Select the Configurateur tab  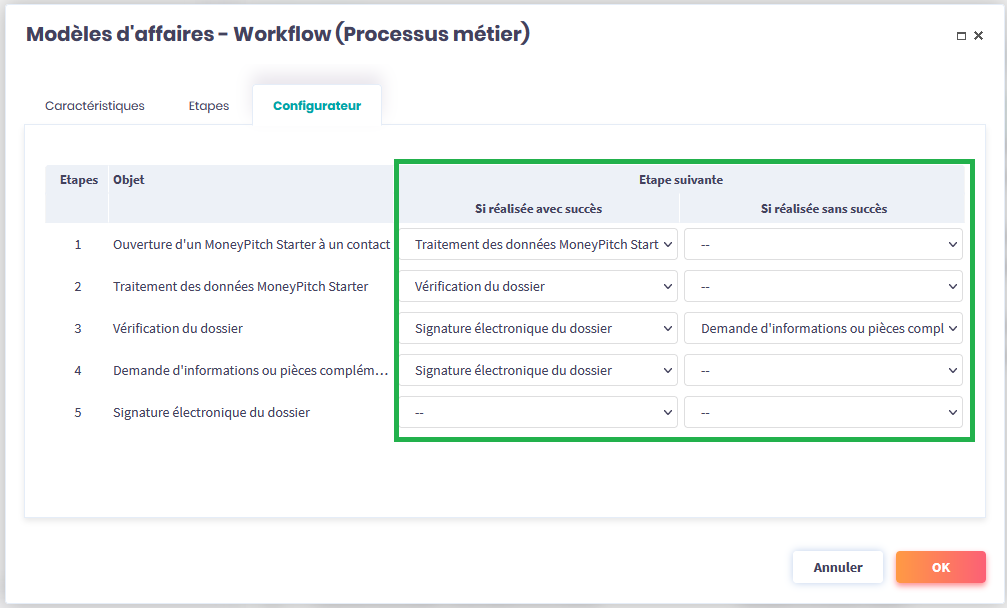click(317, 106)
